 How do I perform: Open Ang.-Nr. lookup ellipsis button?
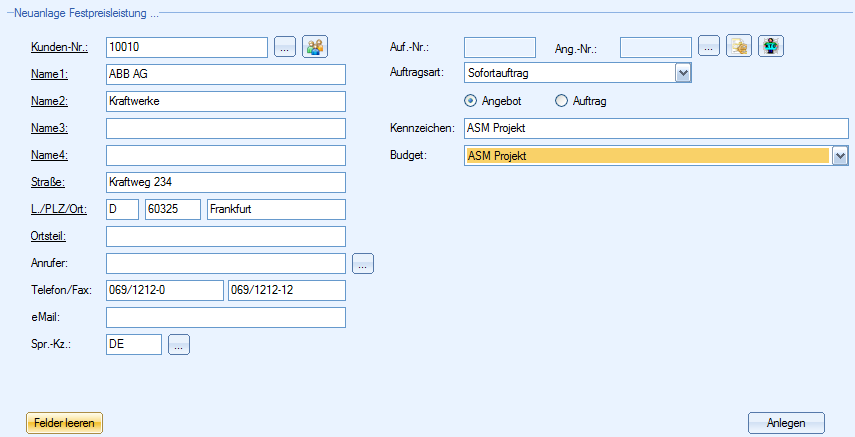point(708,47)
